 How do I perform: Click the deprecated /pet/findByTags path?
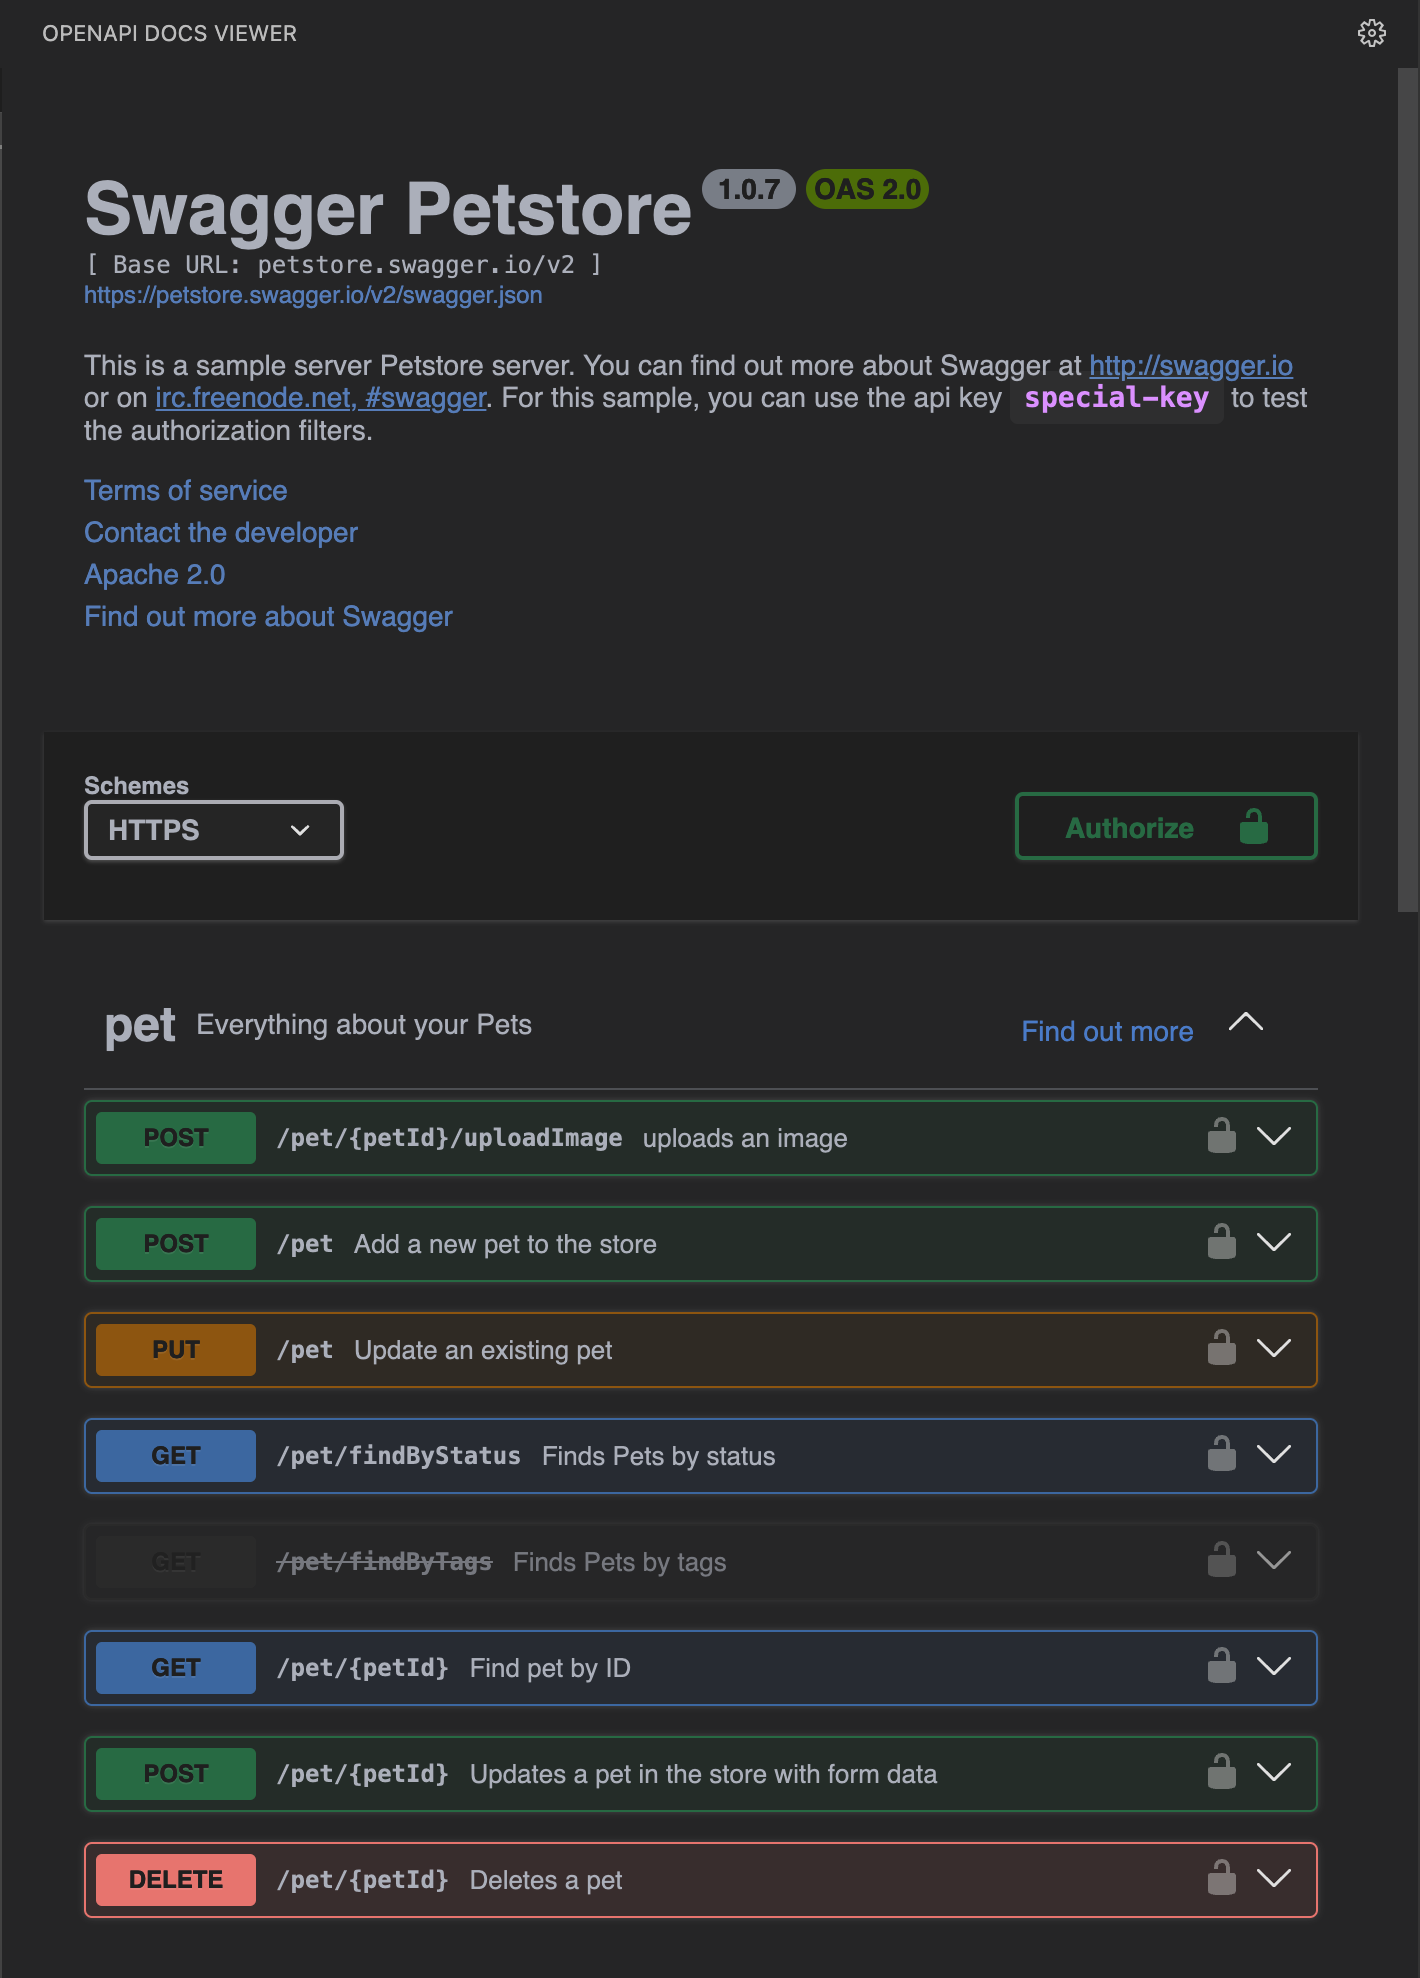click(385, 1562)
